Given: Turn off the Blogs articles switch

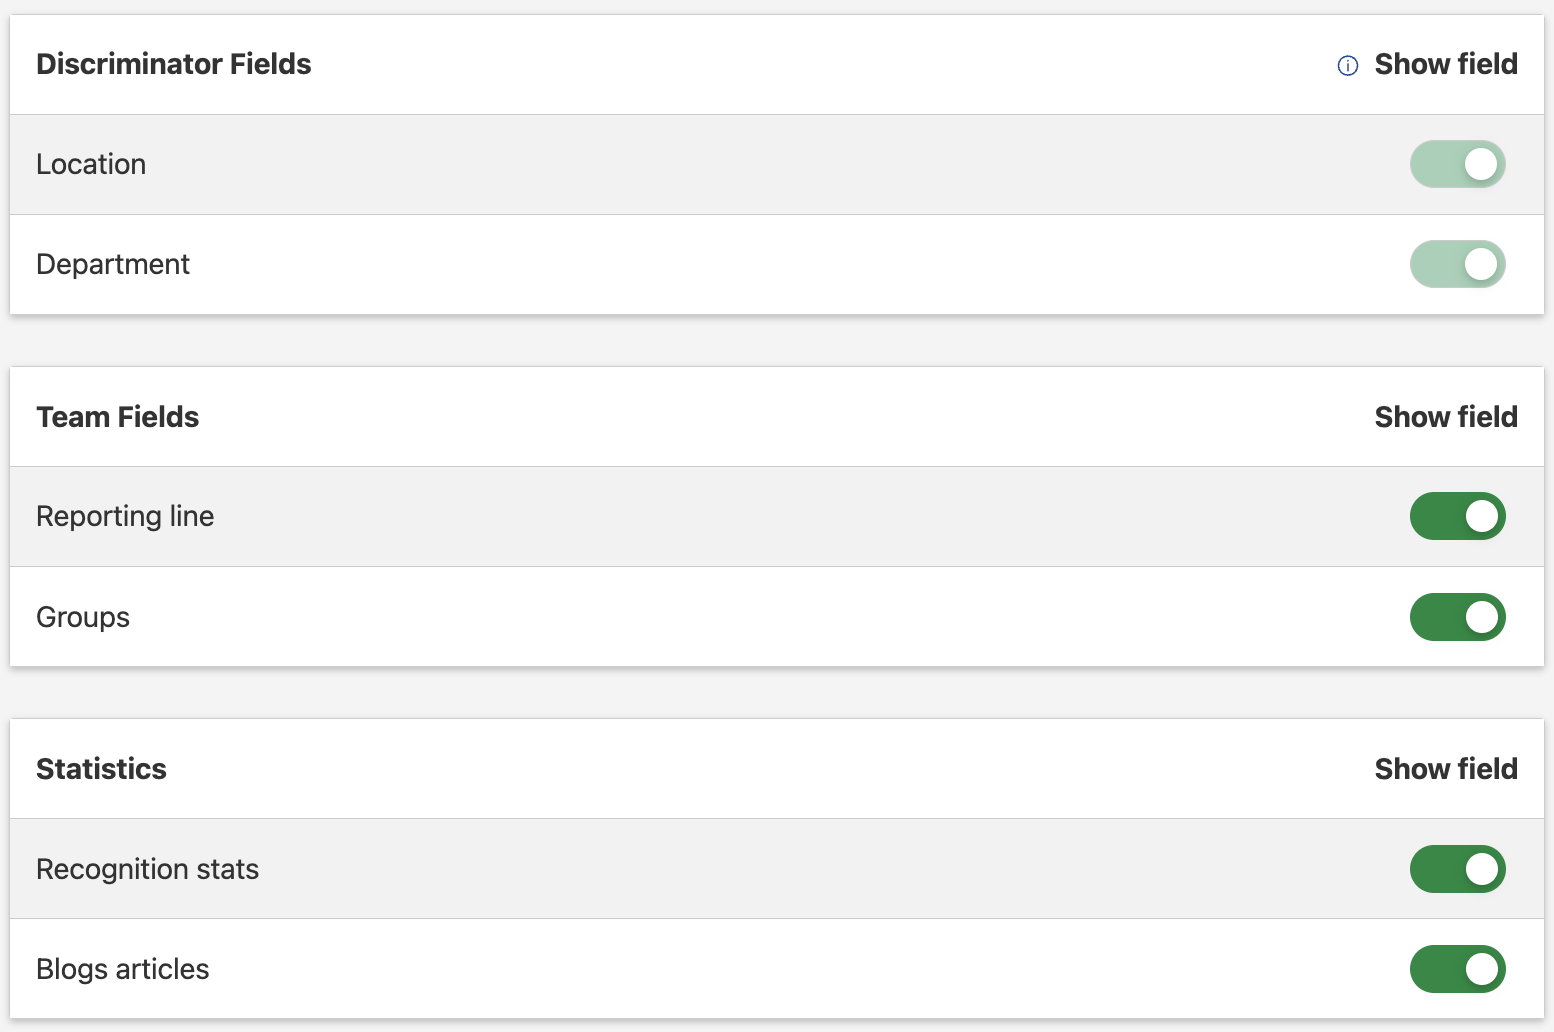Looking at the screenshot, I should coord(1457,969).
